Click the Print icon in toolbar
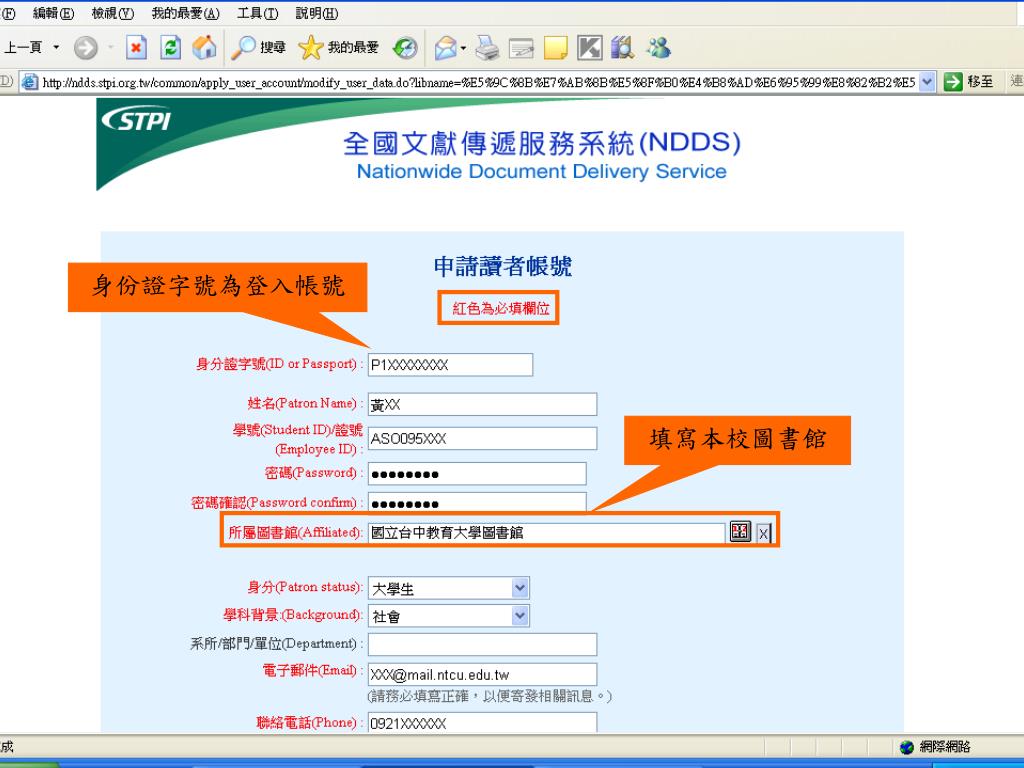 click(487, 48)
